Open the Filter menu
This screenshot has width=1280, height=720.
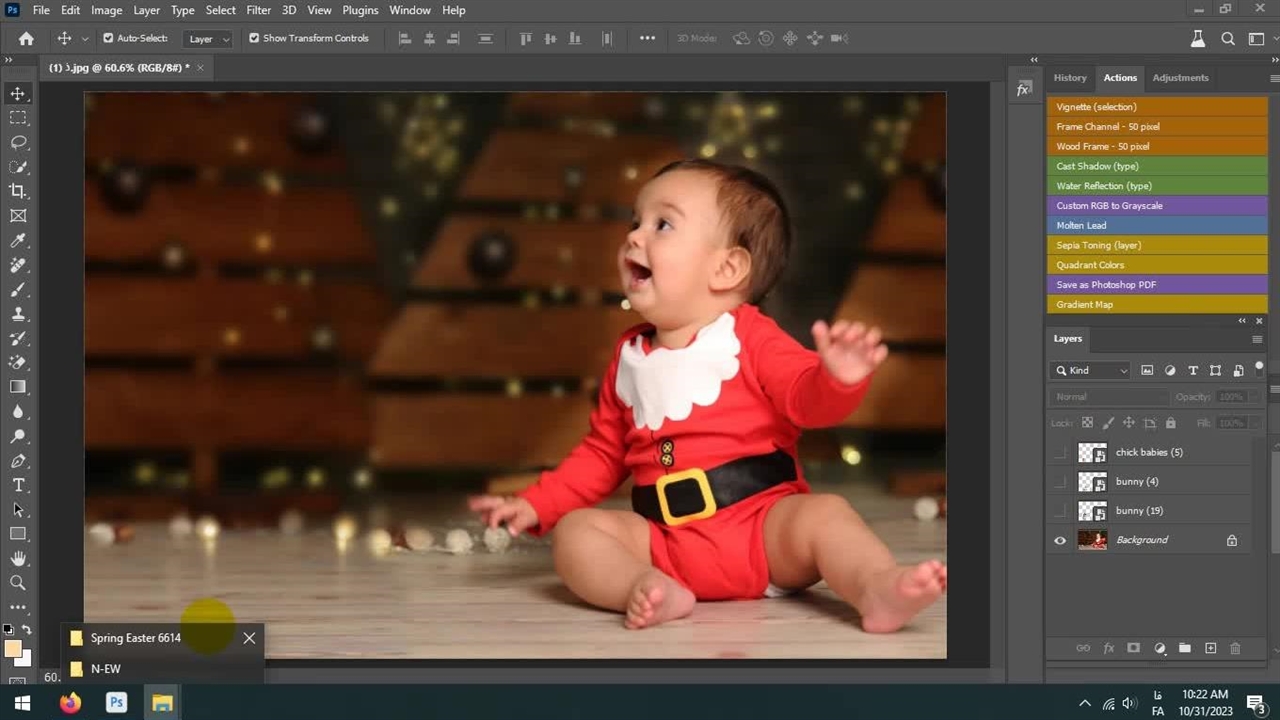click(258, 10)
